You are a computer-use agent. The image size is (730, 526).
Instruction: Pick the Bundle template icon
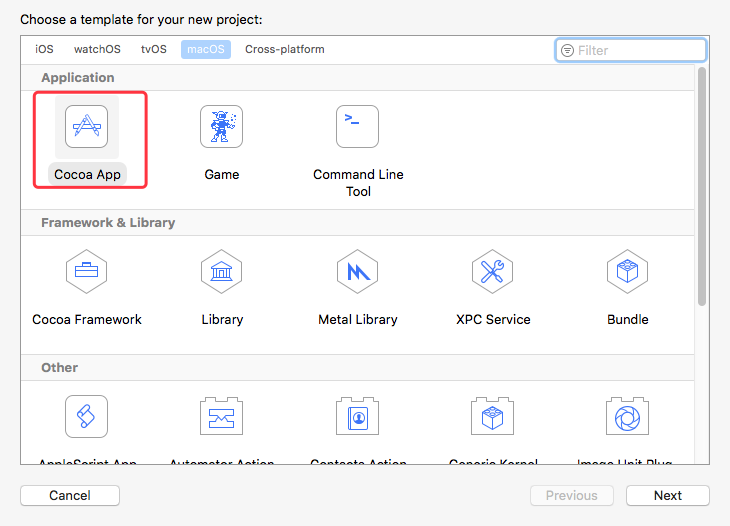tap(627, 272)
